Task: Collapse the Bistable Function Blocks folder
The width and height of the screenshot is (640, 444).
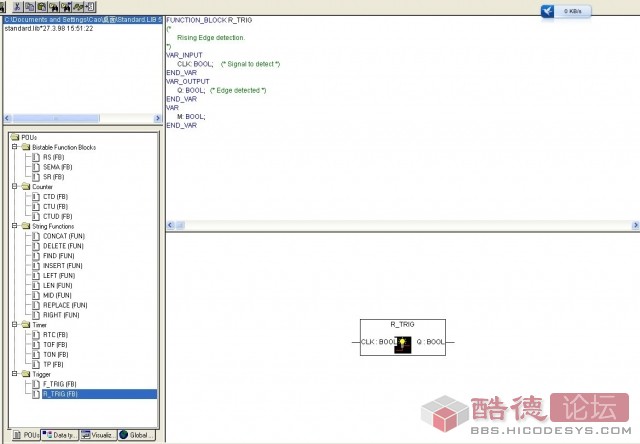Action: 15,147
